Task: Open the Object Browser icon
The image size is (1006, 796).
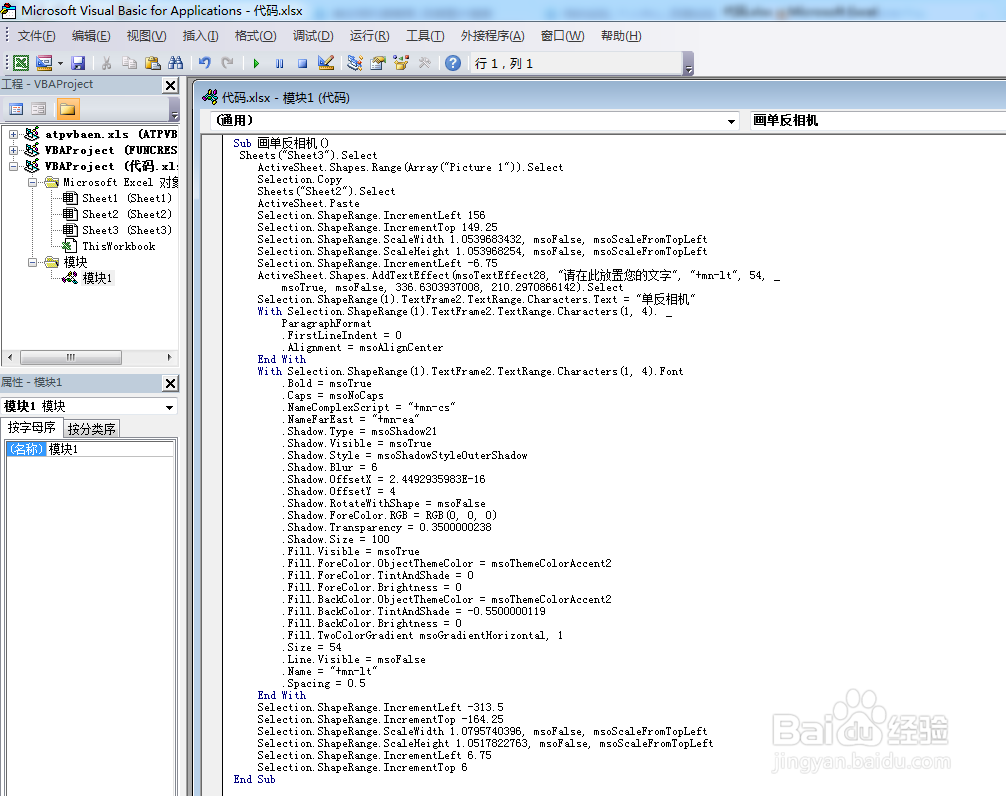Action: coord(401,63)
